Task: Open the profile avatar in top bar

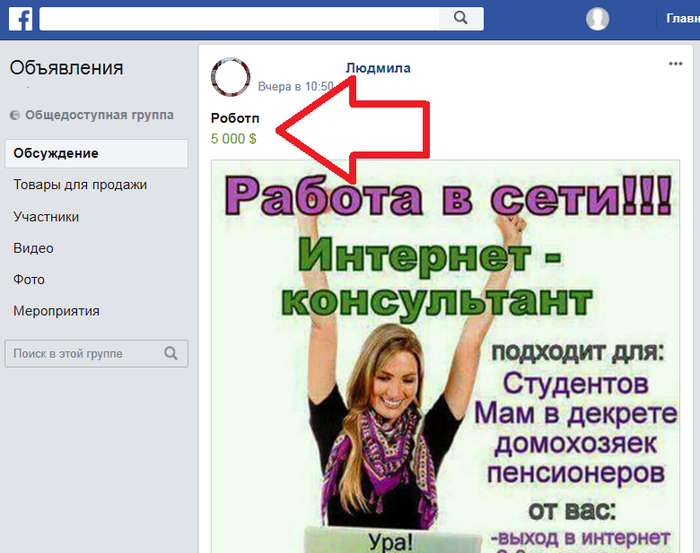Action: pos(598,19)
